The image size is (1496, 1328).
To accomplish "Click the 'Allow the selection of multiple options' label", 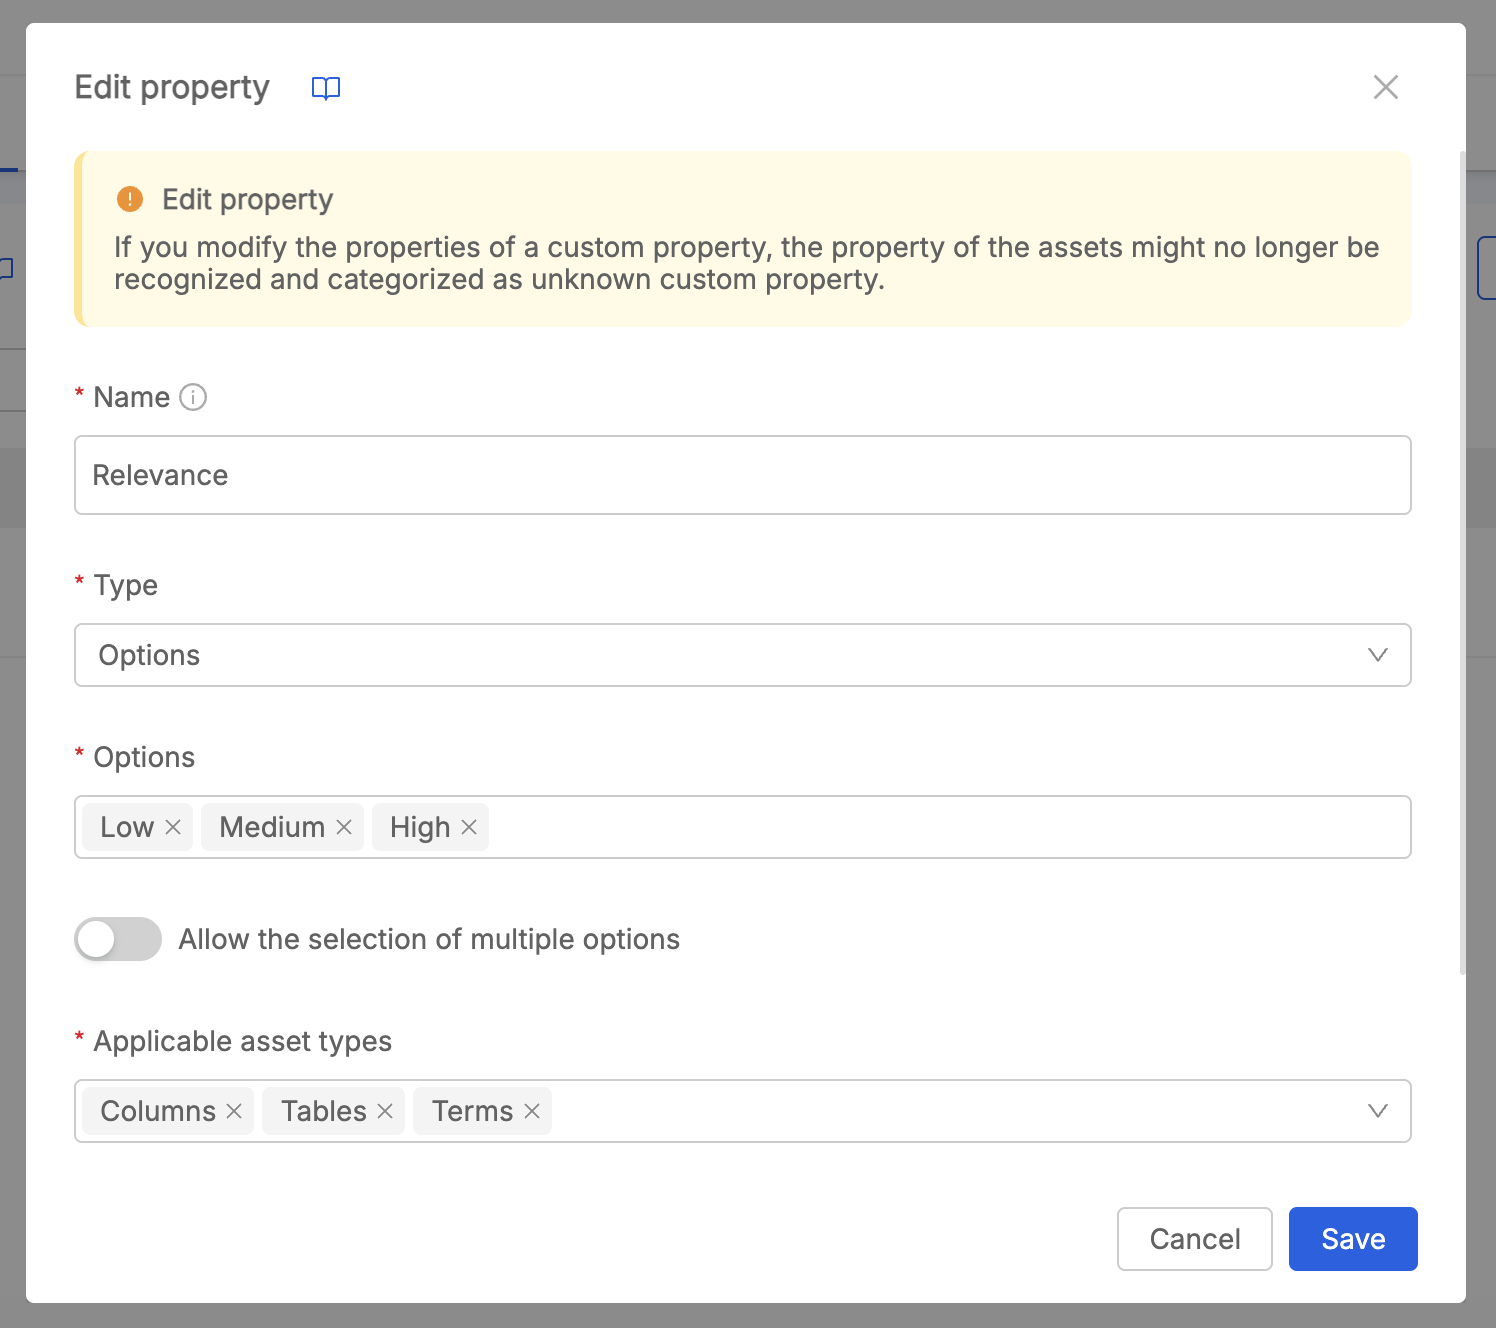I will pos(429,939).
